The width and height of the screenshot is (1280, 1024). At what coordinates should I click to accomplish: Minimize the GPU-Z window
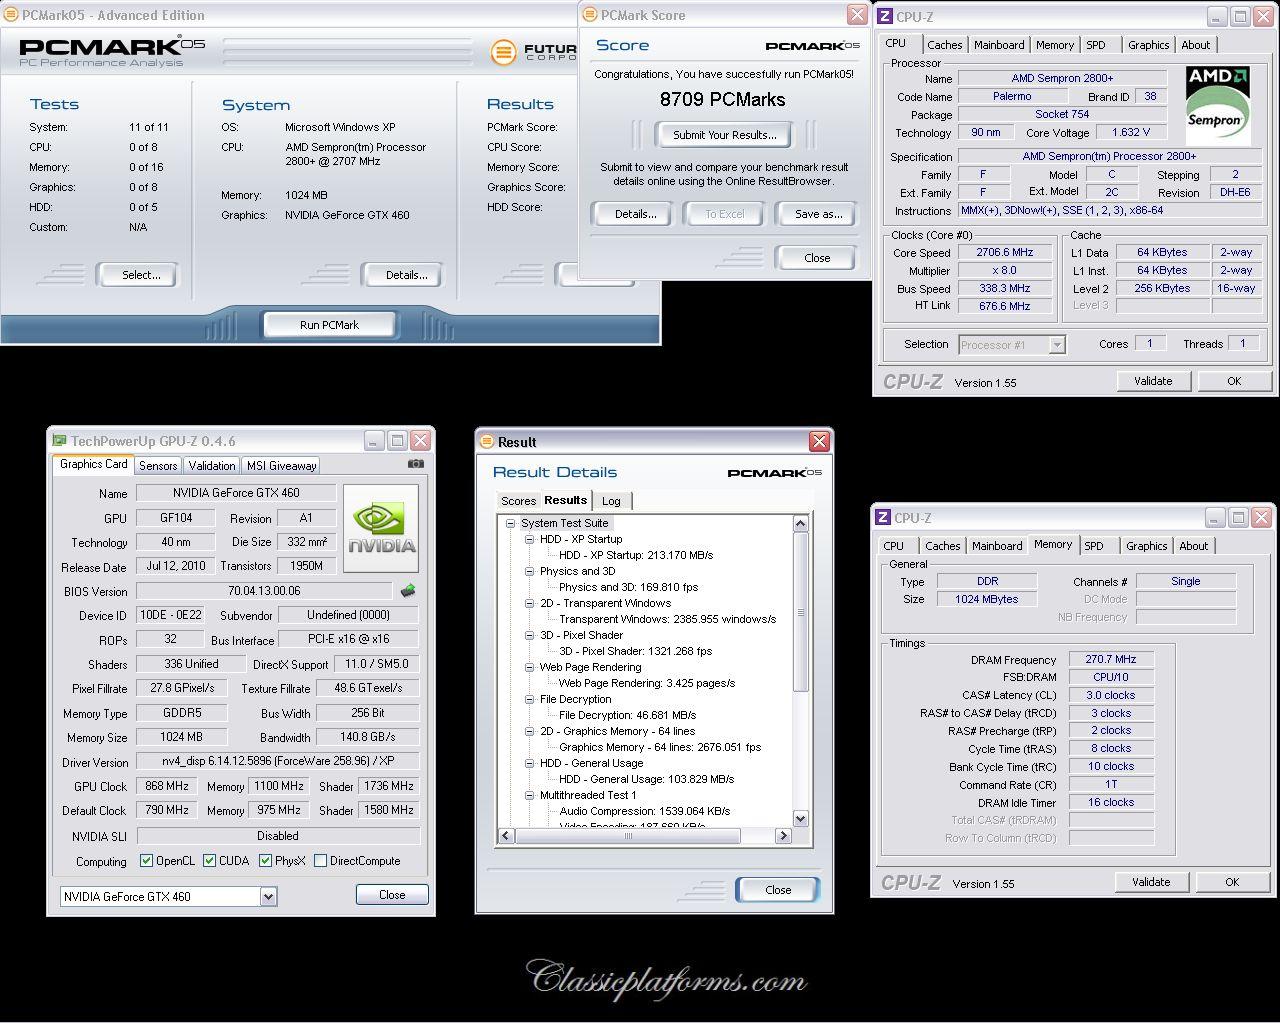pos(373,440)
